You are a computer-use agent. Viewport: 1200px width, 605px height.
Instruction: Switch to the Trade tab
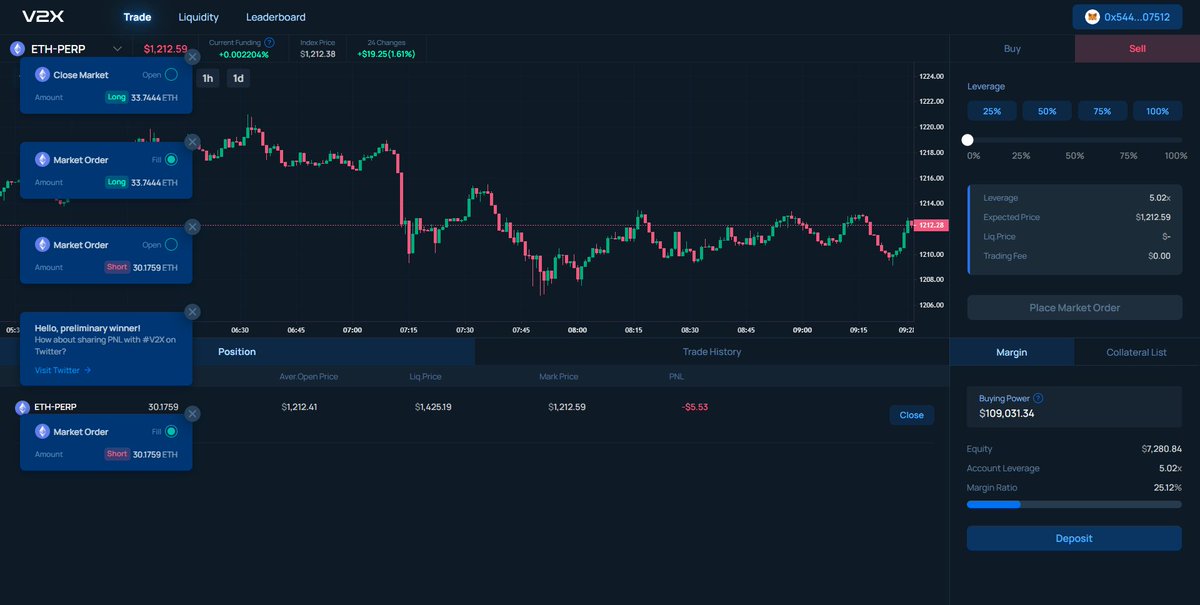click(x=137, y=17)
